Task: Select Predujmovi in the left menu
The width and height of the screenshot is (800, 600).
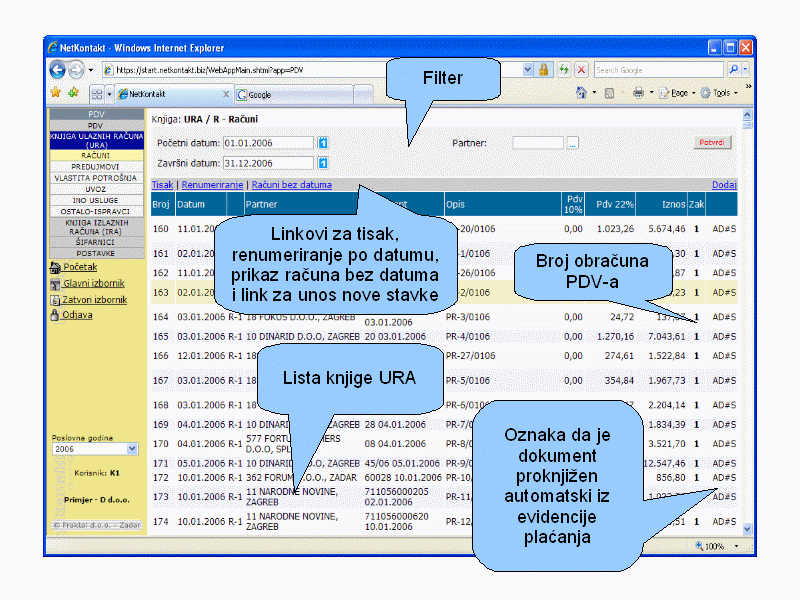Action: (96, 167)
